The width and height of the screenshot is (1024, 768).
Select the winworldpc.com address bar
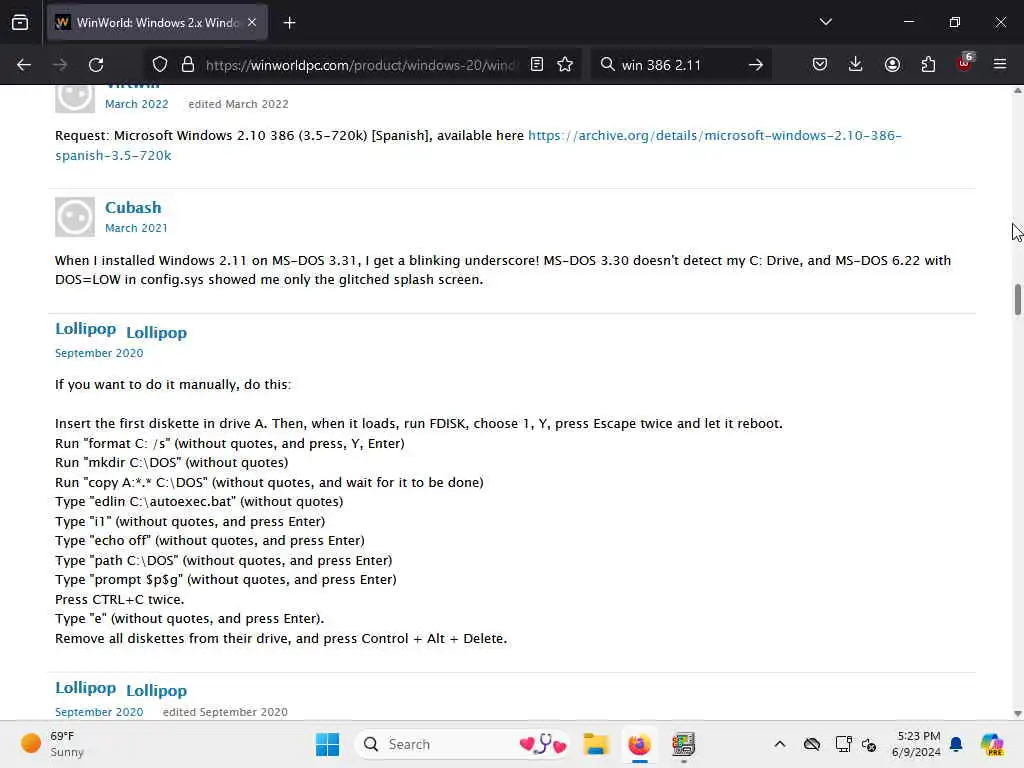pyautogui.click(x=360, y=65)
